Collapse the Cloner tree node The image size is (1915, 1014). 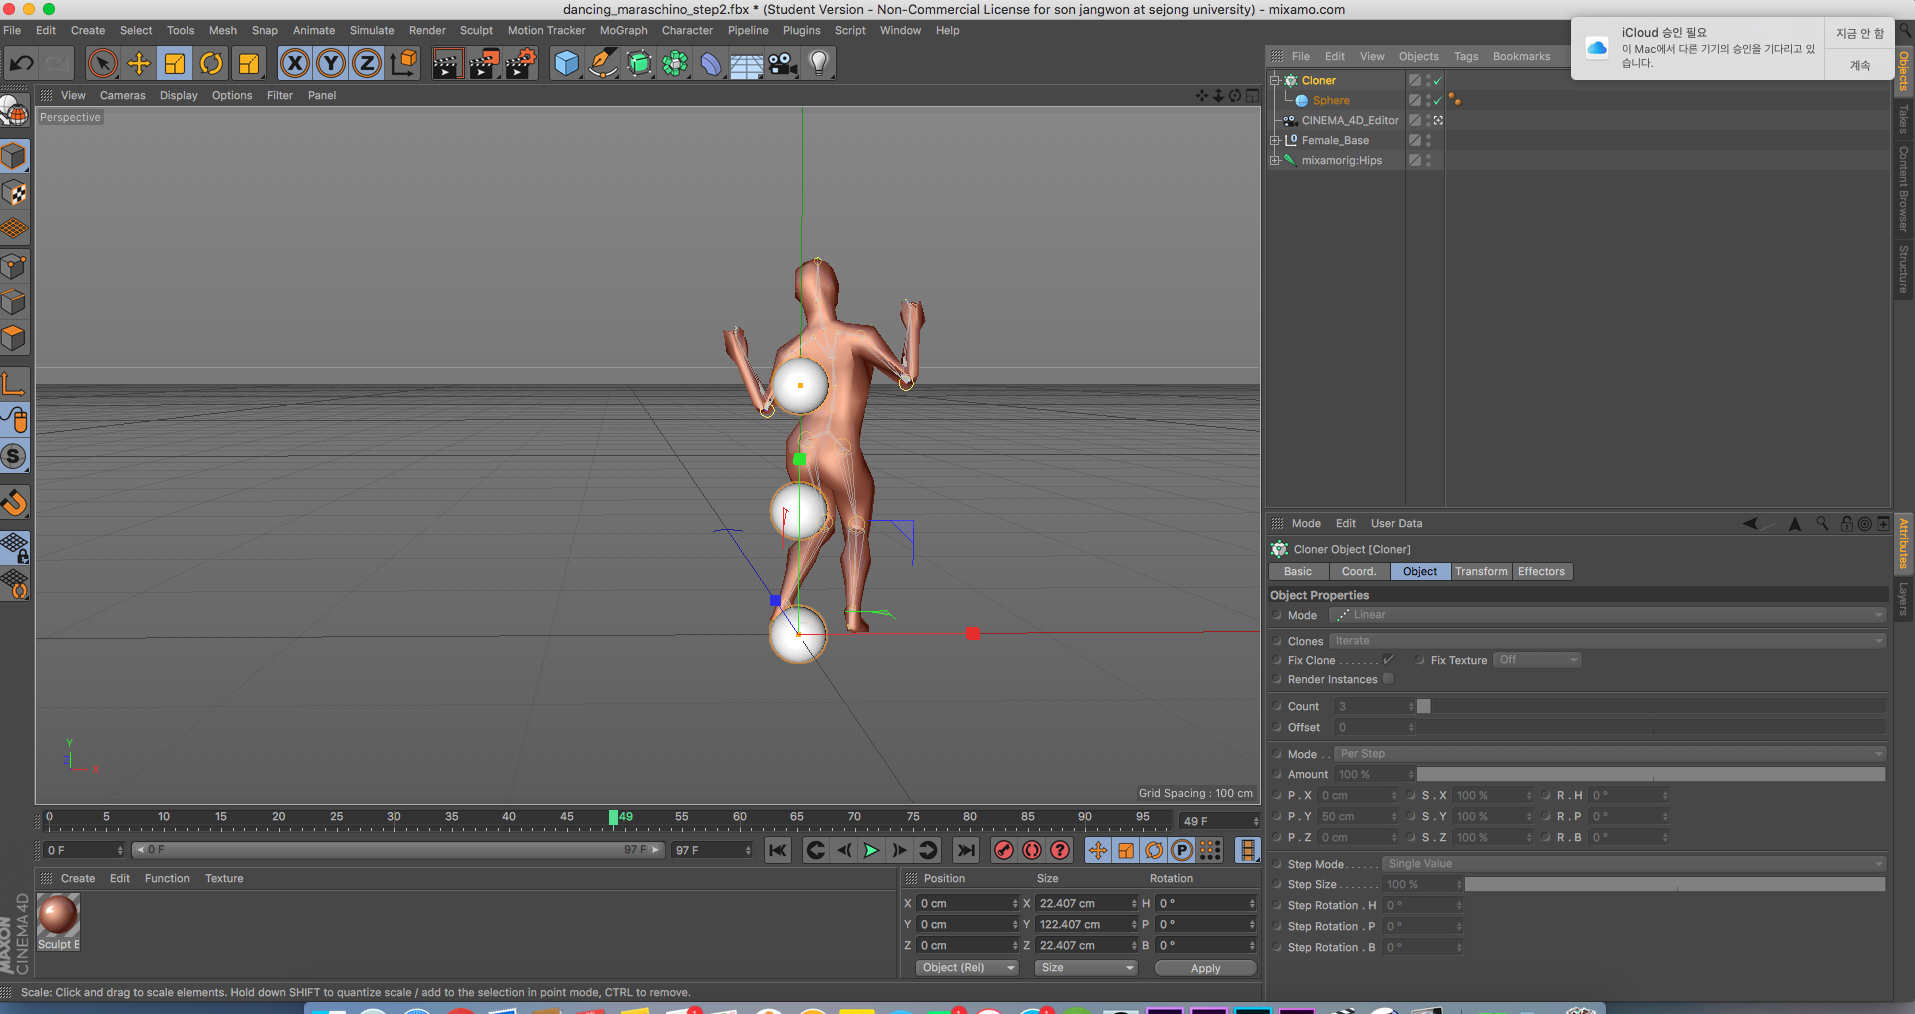click(1275, 80)
